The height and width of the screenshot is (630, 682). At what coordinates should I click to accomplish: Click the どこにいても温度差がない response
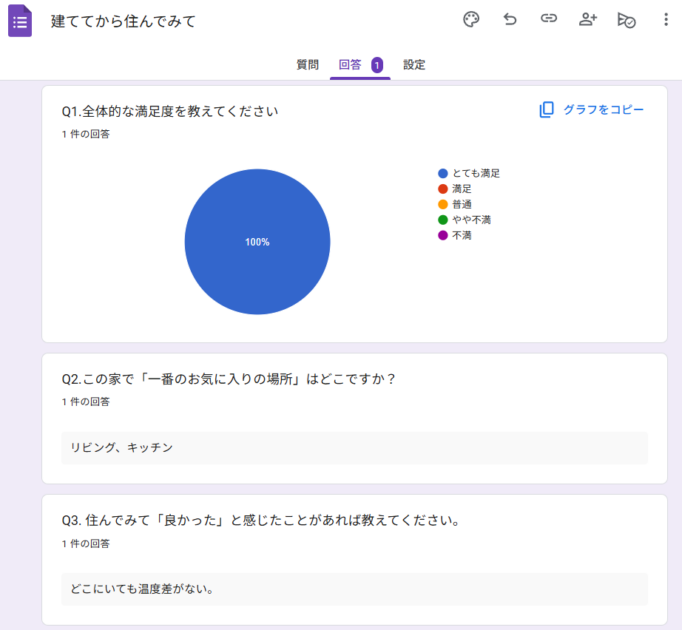pyautogui.click(x=142, y=589)
